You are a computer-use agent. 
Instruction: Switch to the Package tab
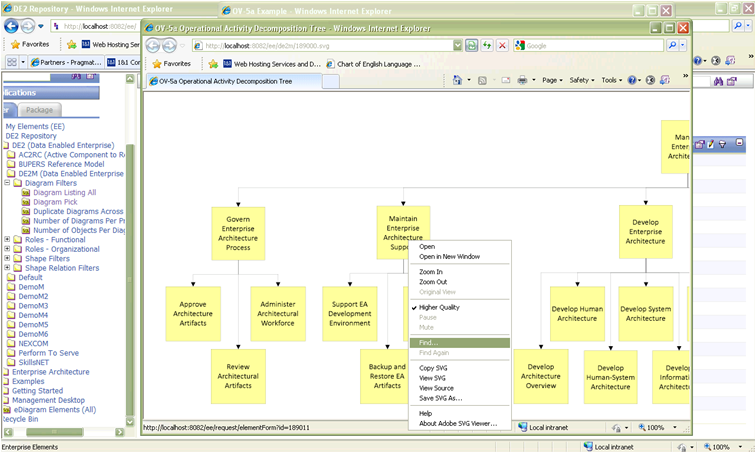pos(39,110)
